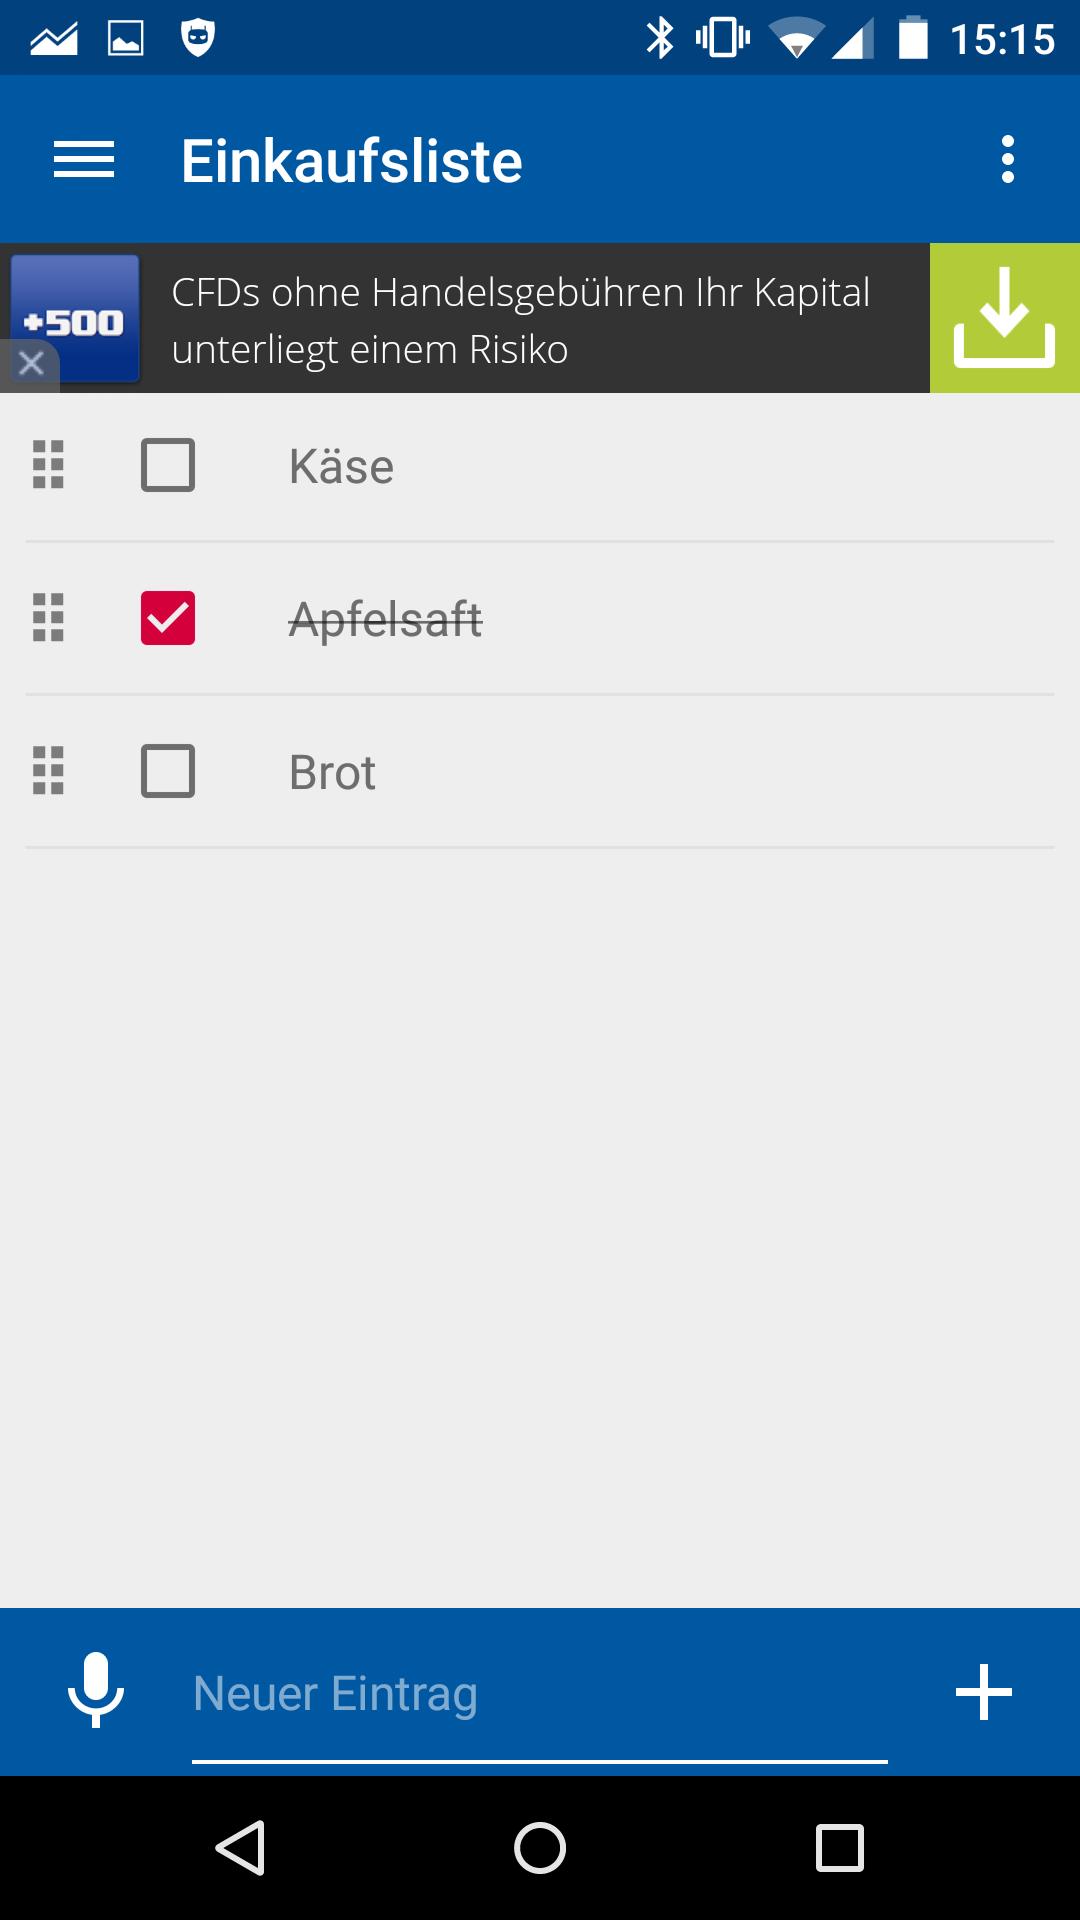The height and width of the screenshot is (1920, 1080).
Task: Tap the green download icon on the ad
Action: [x=1005, y=317]
